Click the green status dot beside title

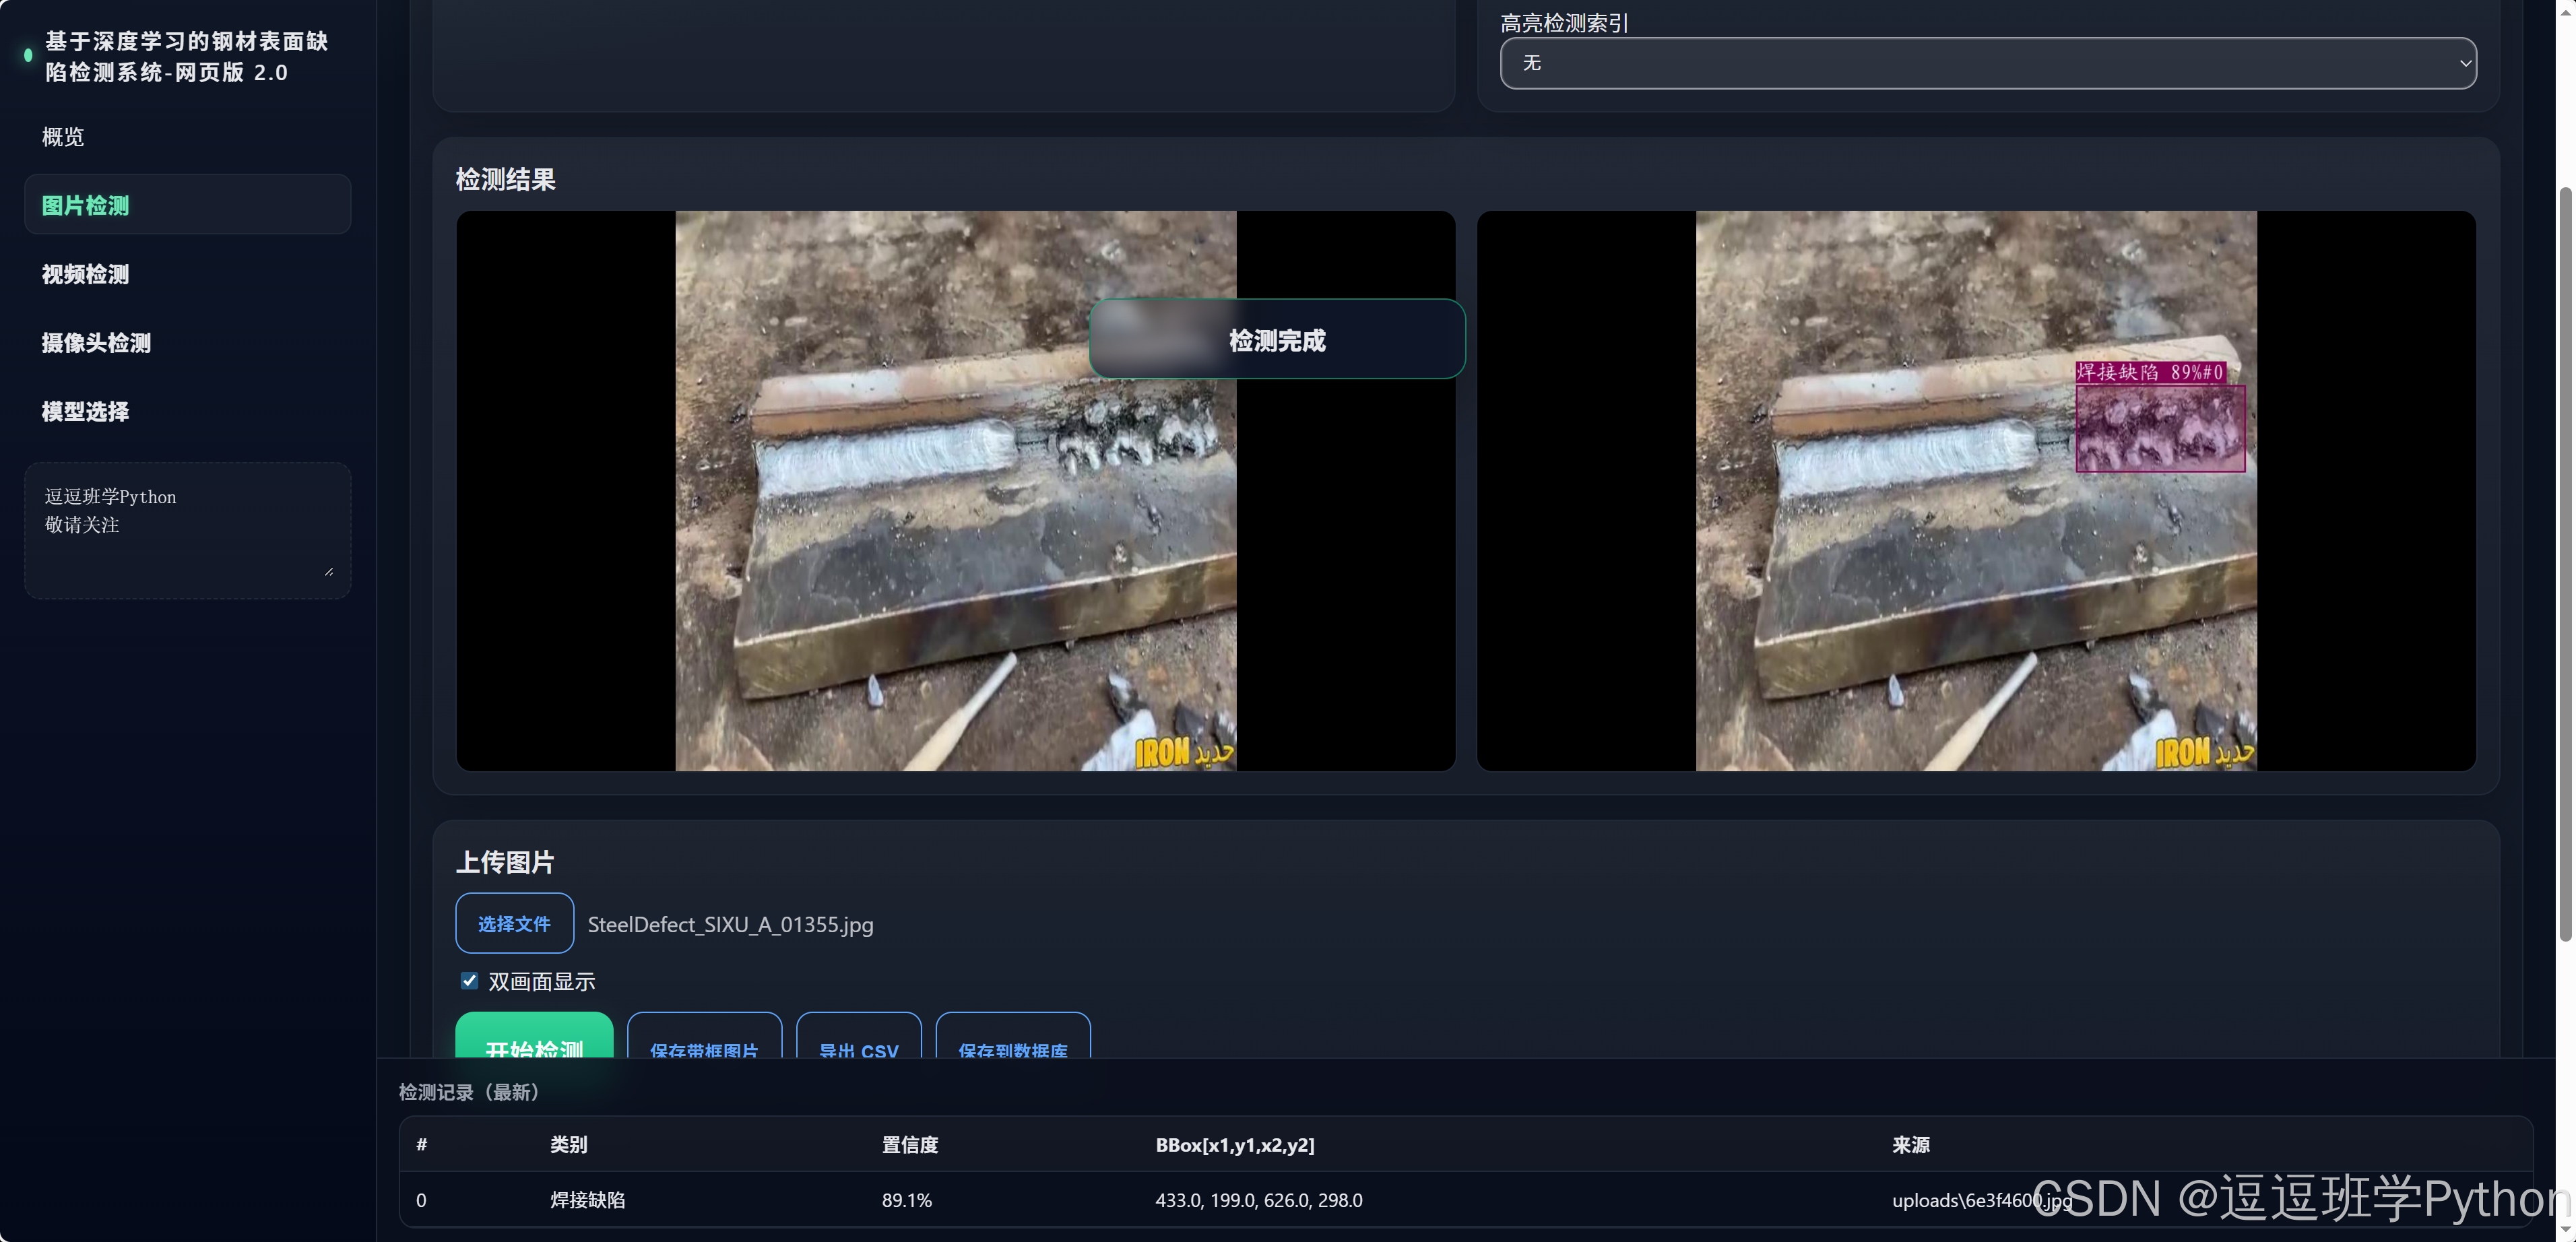(28, 55)
